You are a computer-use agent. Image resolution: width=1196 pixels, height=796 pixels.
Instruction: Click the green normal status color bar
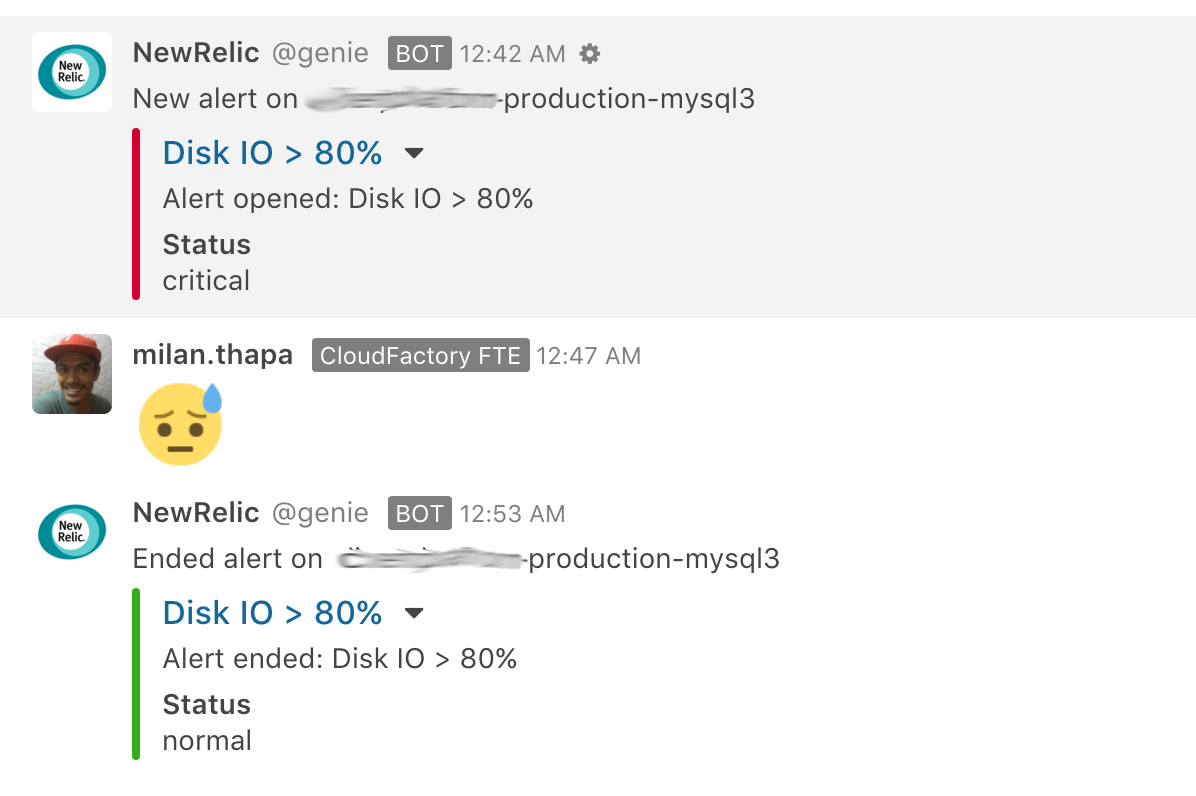click(136, 674)
